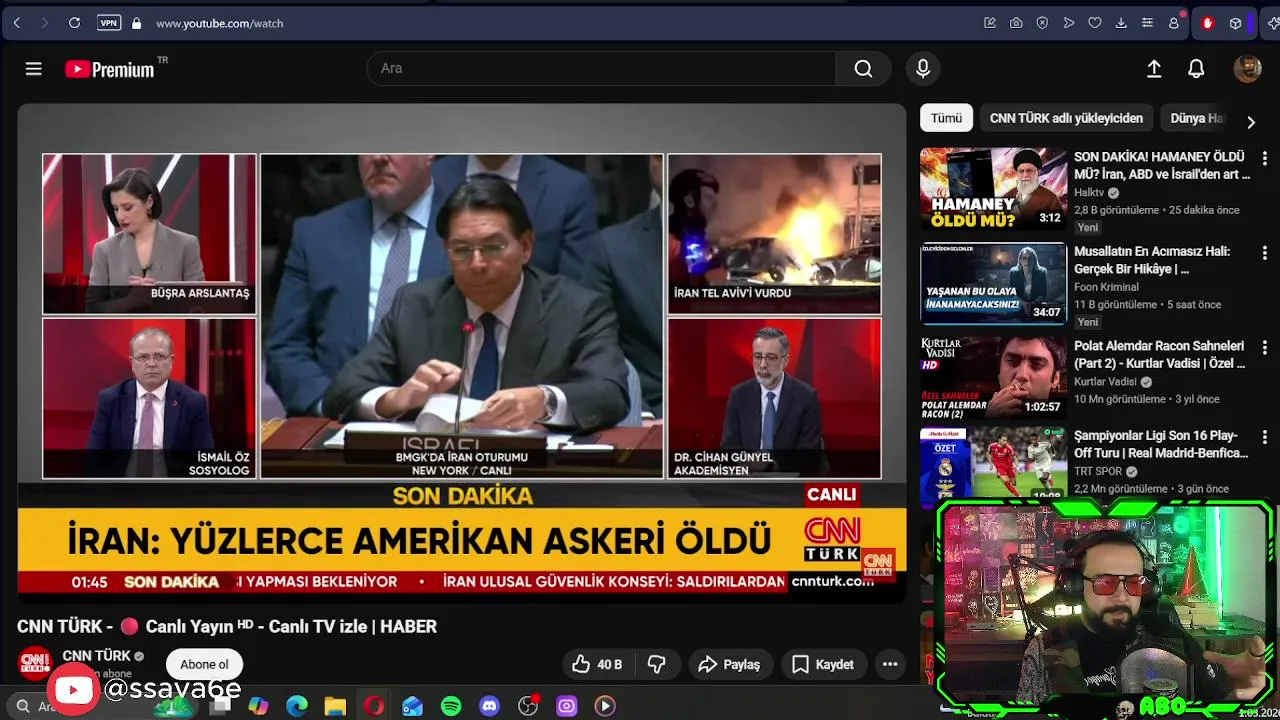Viewport: 1280px width, 720px height.
Task: Show more filter chips with the right chevron
Action: click(1251, 122)
